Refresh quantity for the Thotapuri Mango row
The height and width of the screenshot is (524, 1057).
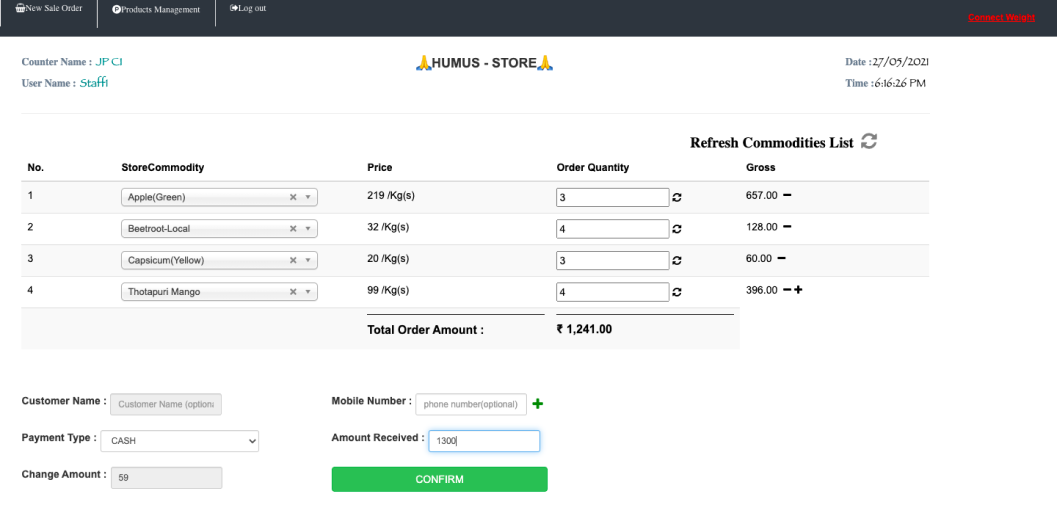pyautogui.click(x=678, y=293)
